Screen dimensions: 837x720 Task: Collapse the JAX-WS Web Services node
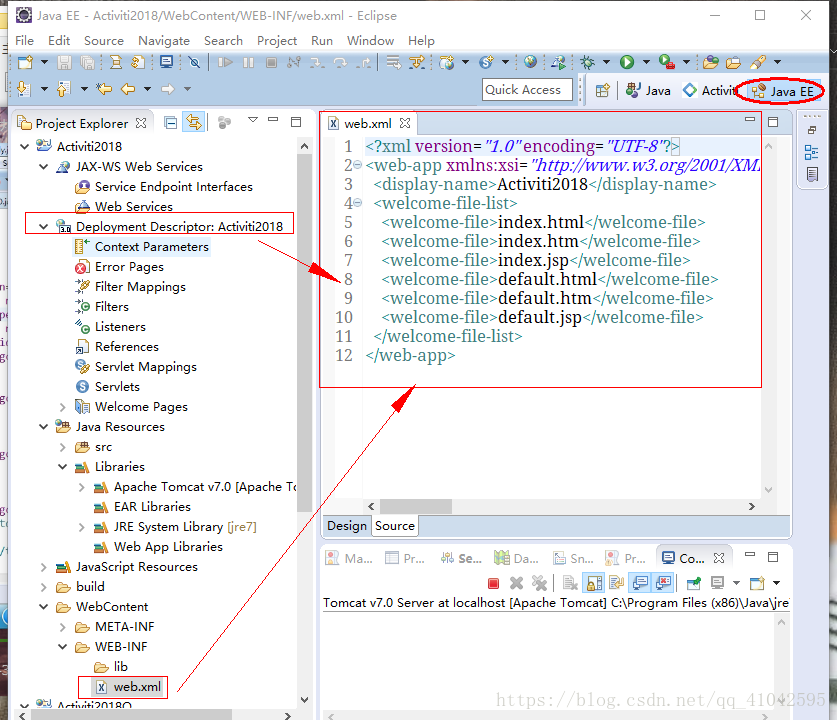pyautogui.click(x=44, y=167)
